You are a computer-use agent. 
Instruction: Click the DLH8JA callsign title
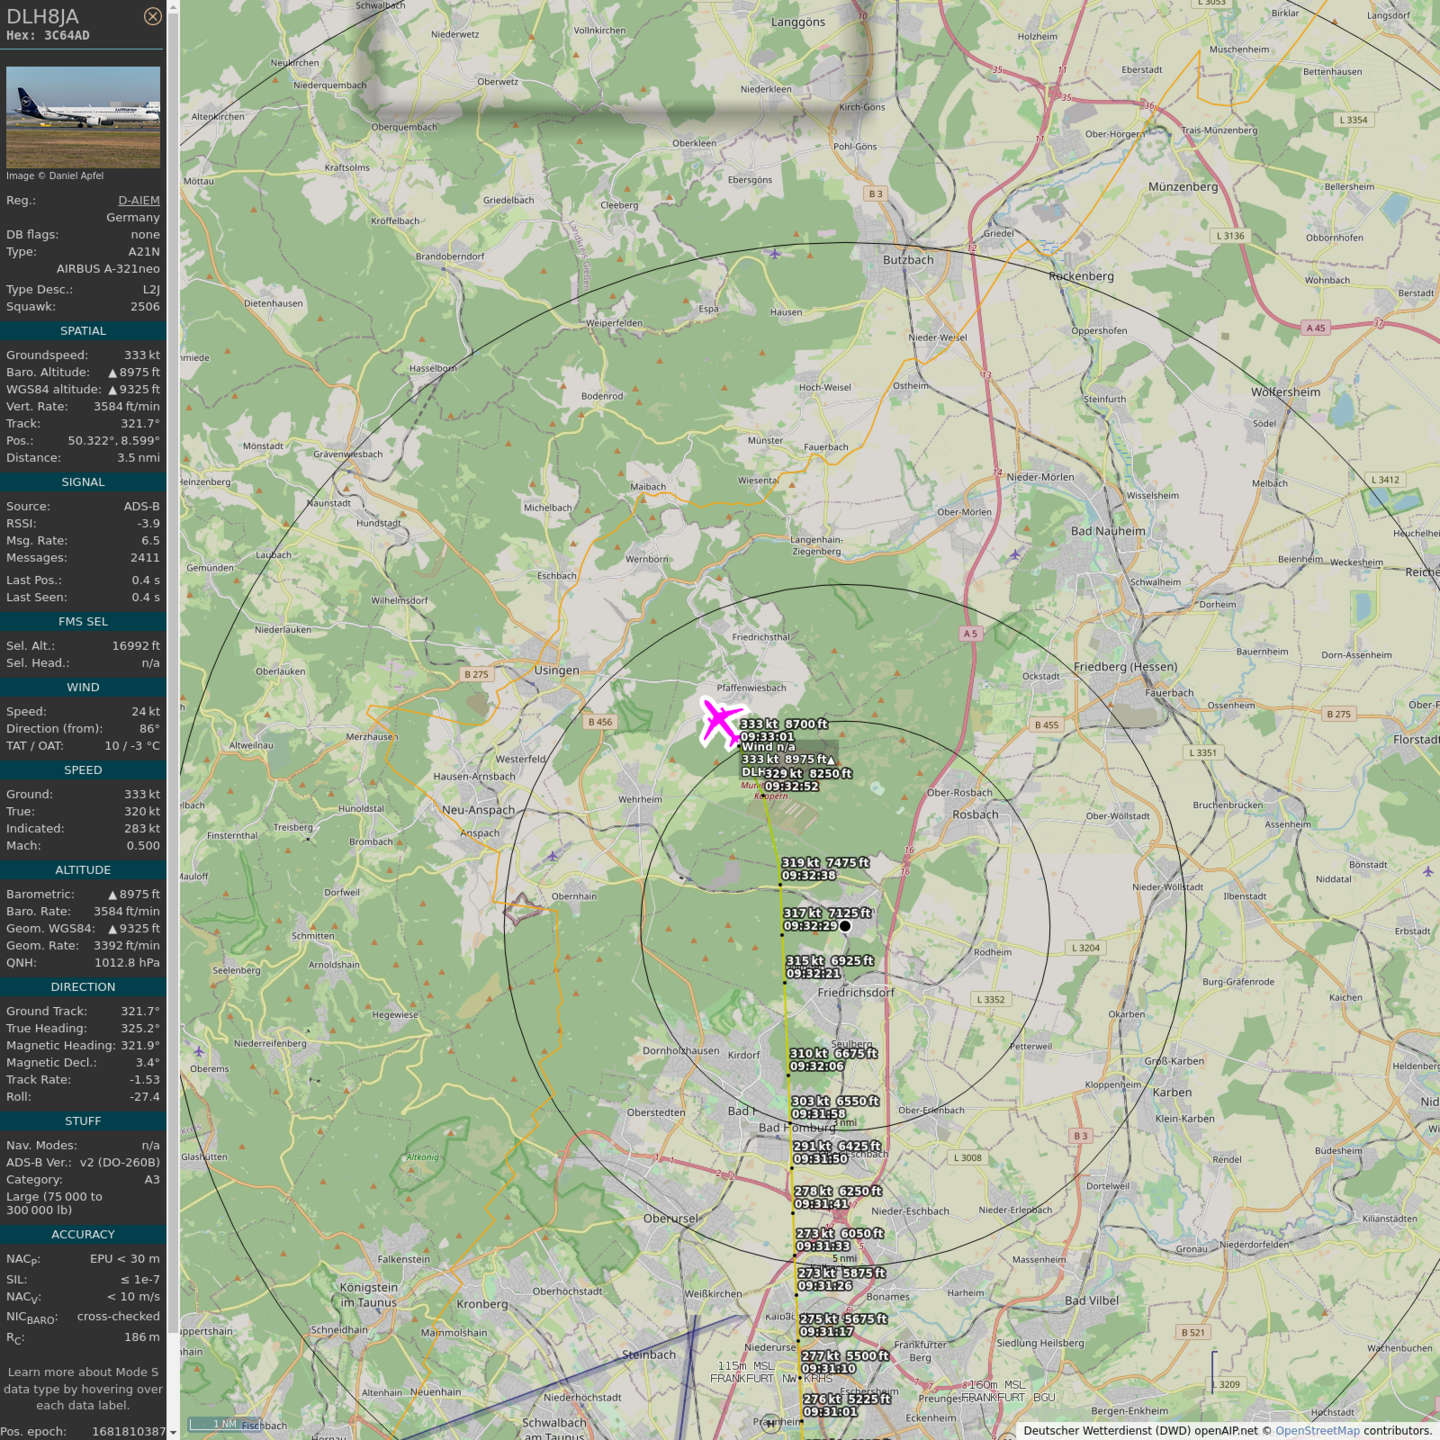tap(43, 16)
